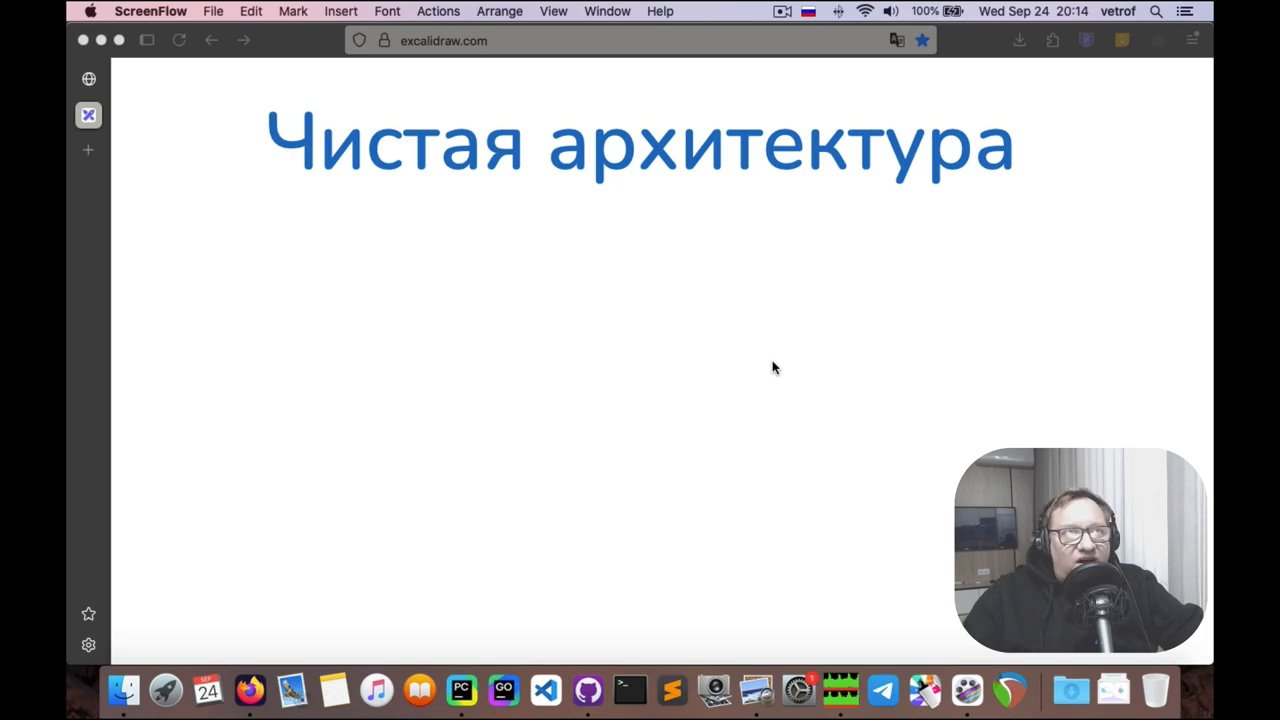
Task: Click the excalidraw.com address bar
Action: pos(640,40)
